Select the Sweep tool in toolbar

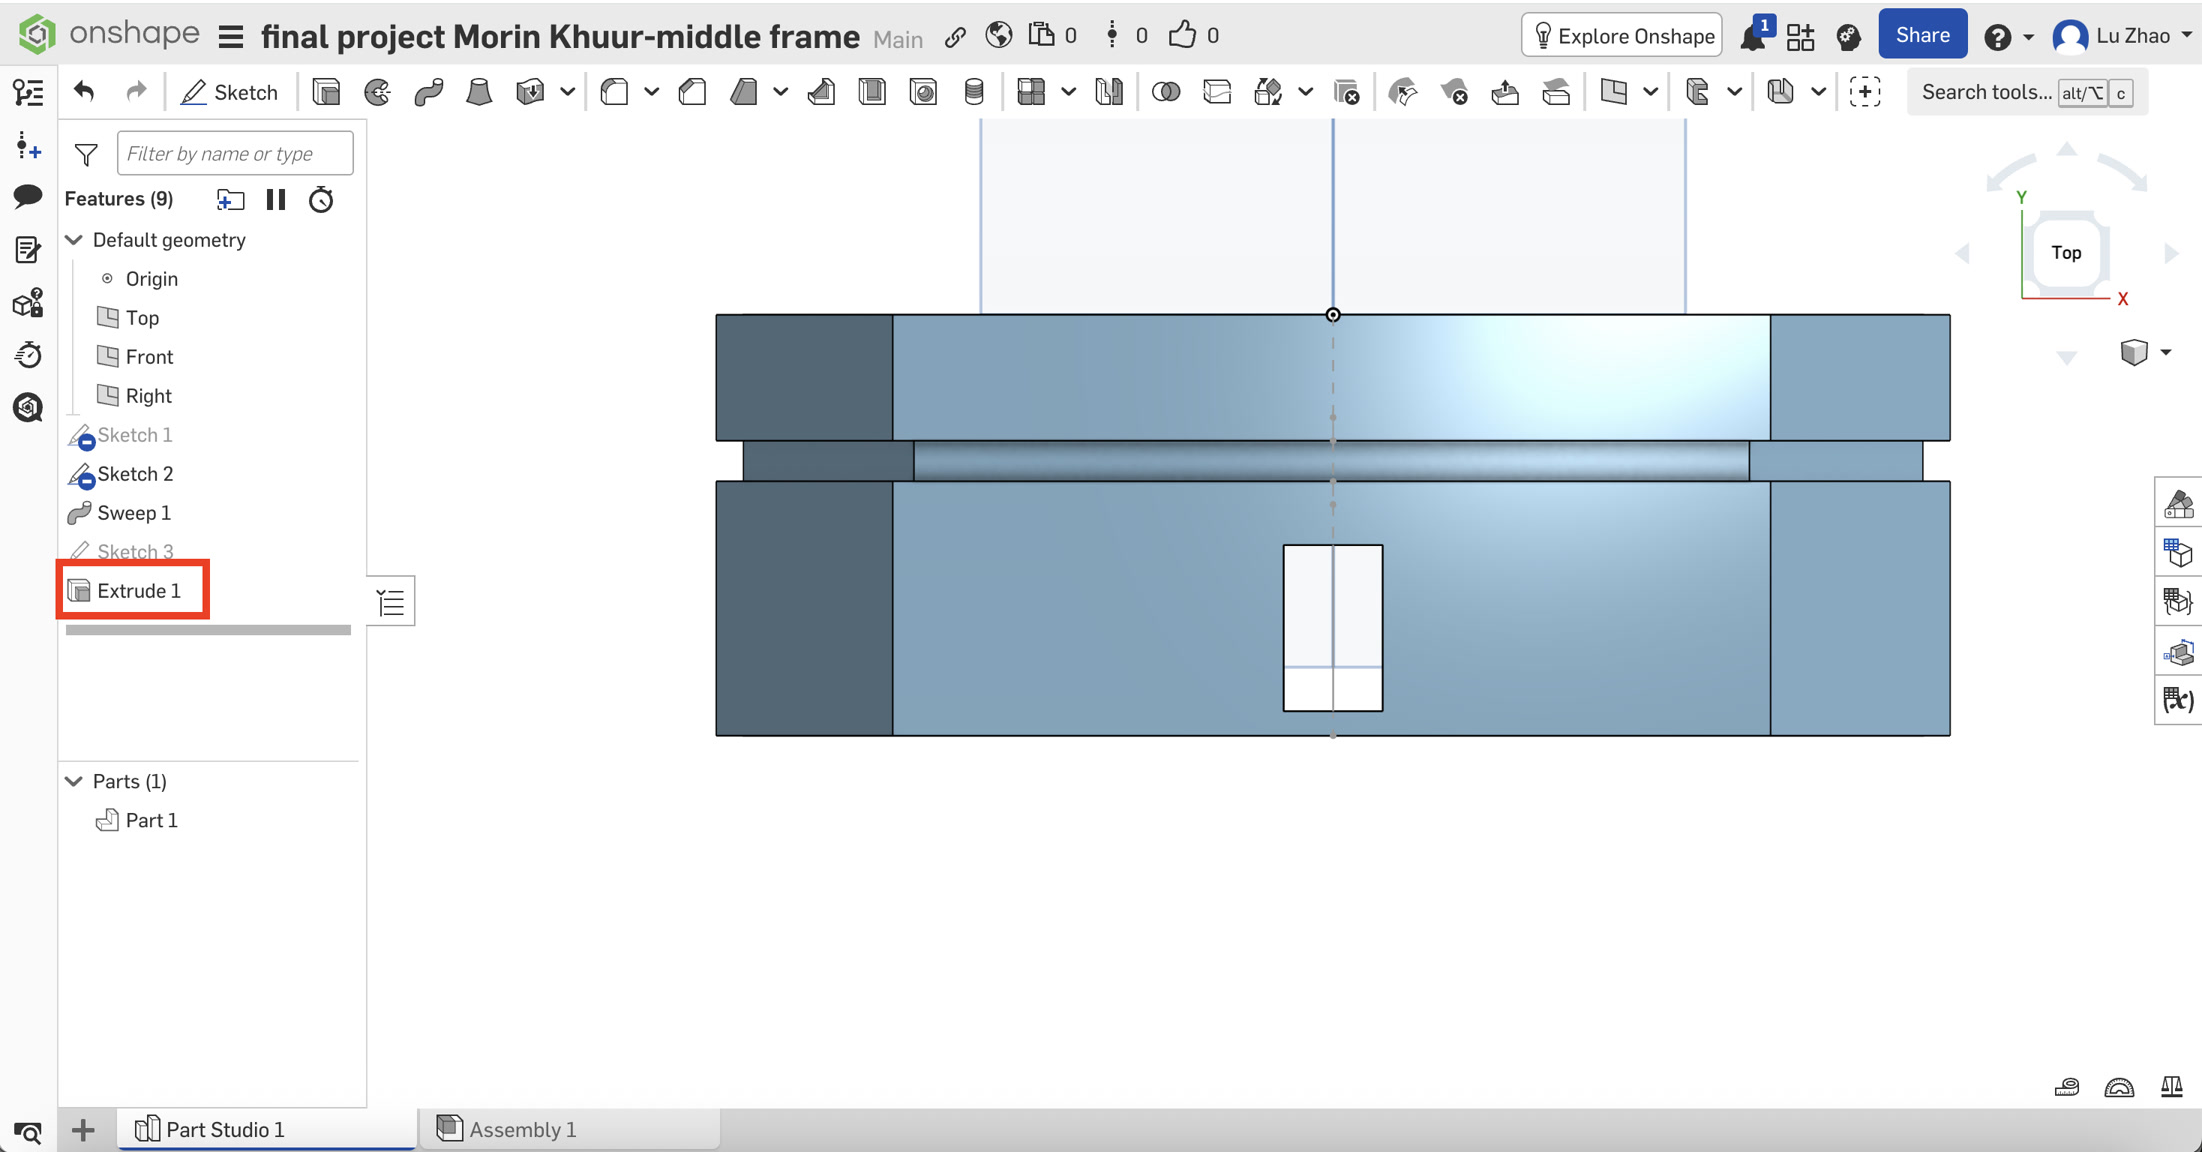[428, 92]
